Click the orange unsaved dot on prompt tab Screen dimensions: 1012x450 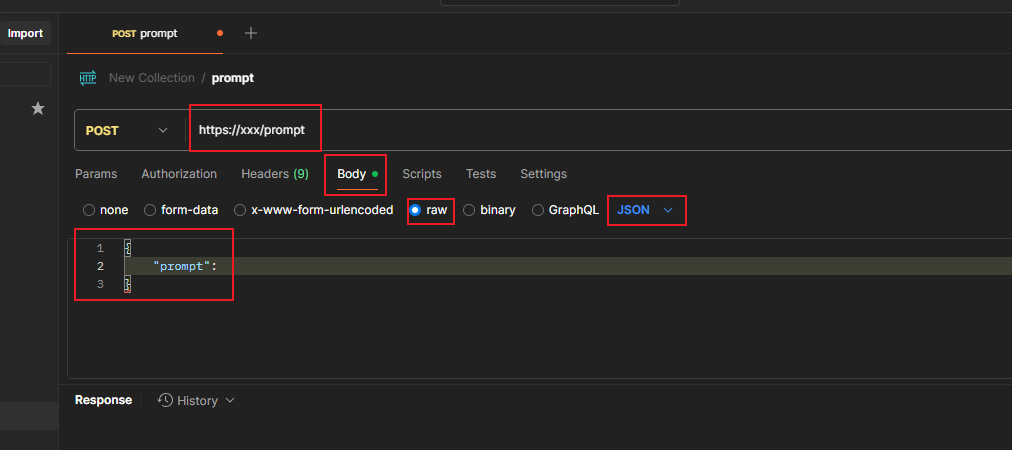[x=220, y=33]
